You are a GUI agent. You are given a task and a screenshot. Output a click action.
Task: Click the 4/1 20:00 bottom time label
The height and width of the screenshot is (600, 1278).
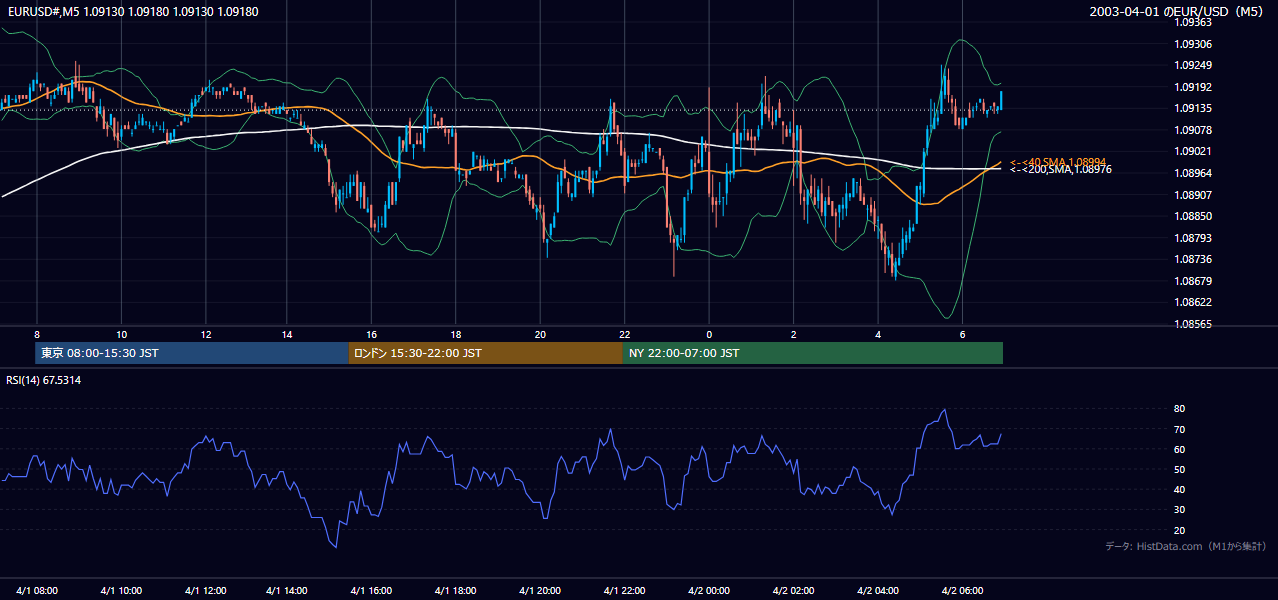click(541, 590)
